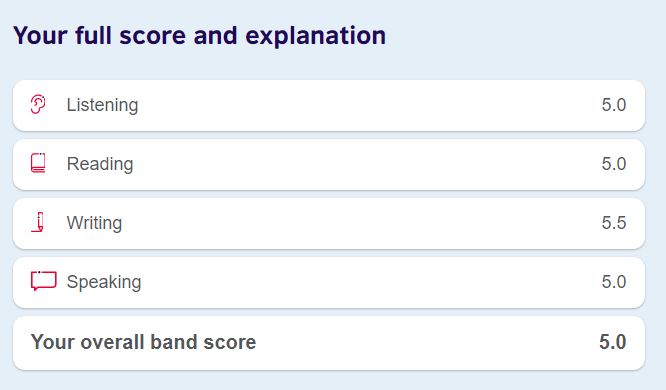
Task: Click the Writing 5.5 score value
Action: (x=614, y=223)
